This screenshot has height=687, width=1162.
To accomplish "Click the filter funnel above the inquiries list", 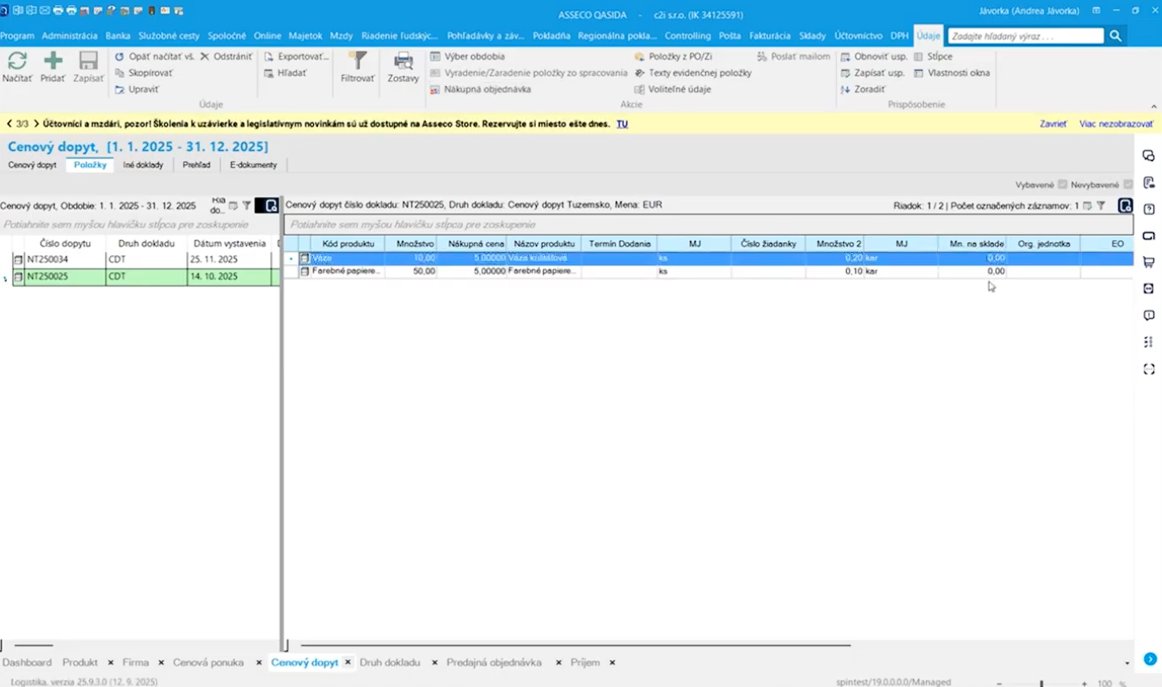I will point(247,205).
